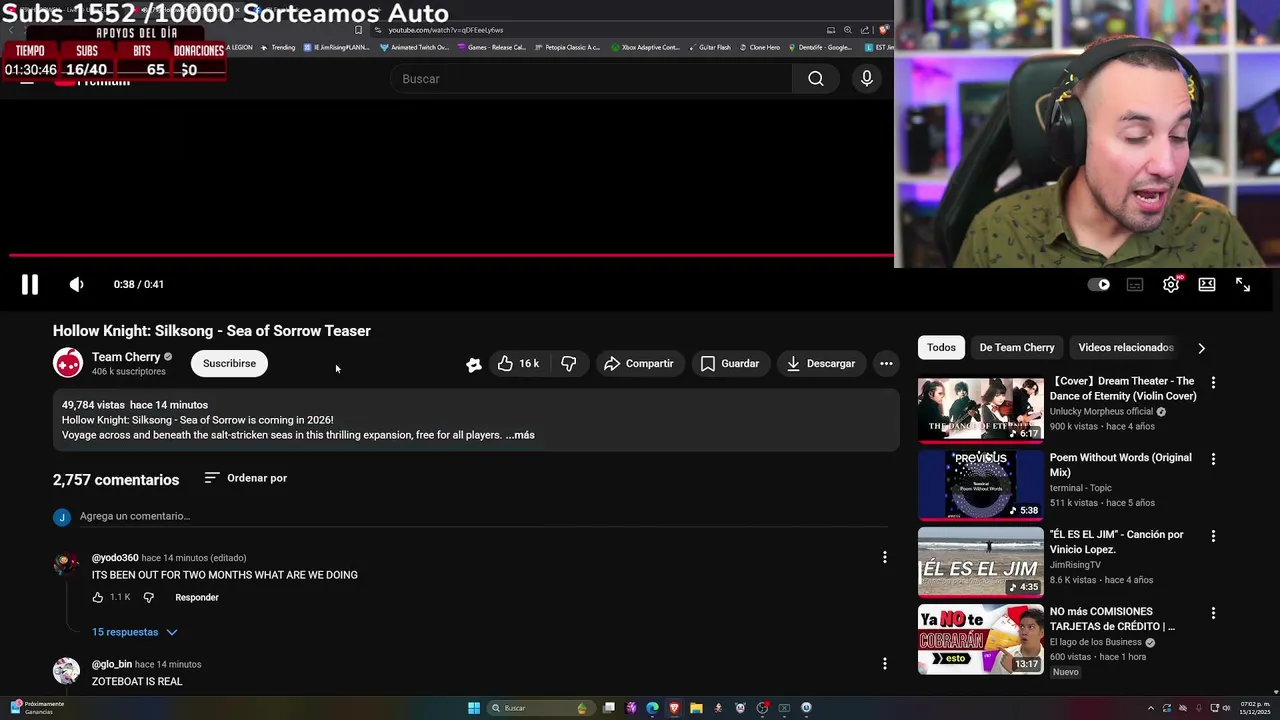Like the video with thumbs up 16 k
Viewport: 1280px width, 720px height.
(x=518, y=363)
